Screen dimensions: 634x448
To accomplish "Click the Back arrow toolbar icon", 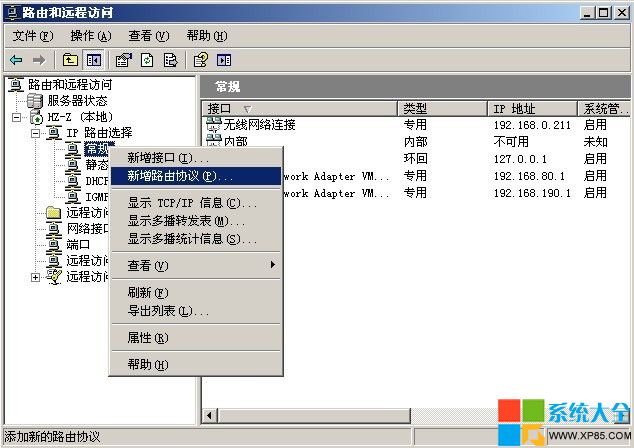I will tap(17, 60).
